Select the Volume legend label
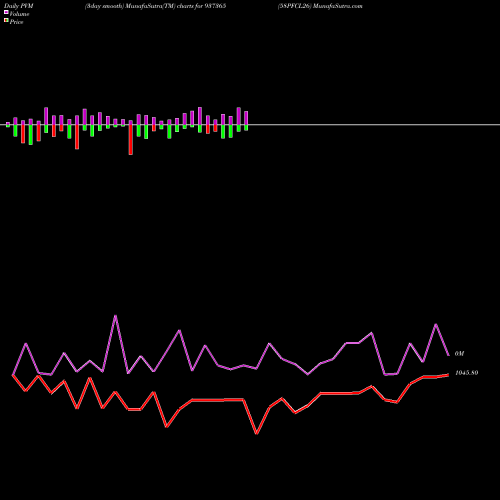The width and height of the screenshot is (500, 500). (19, 14)
